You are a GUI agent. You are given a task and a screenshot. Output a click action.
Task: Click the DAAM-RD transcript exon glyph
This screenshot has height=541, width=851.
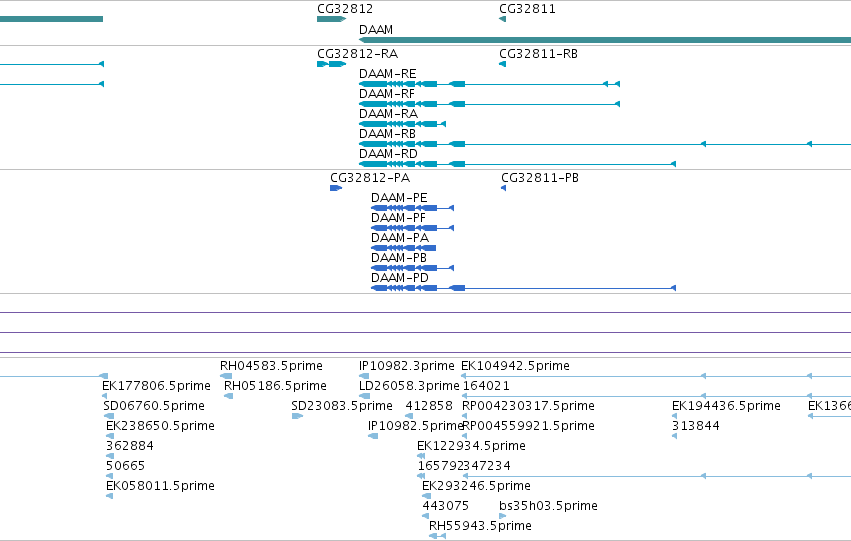(517, 164)
